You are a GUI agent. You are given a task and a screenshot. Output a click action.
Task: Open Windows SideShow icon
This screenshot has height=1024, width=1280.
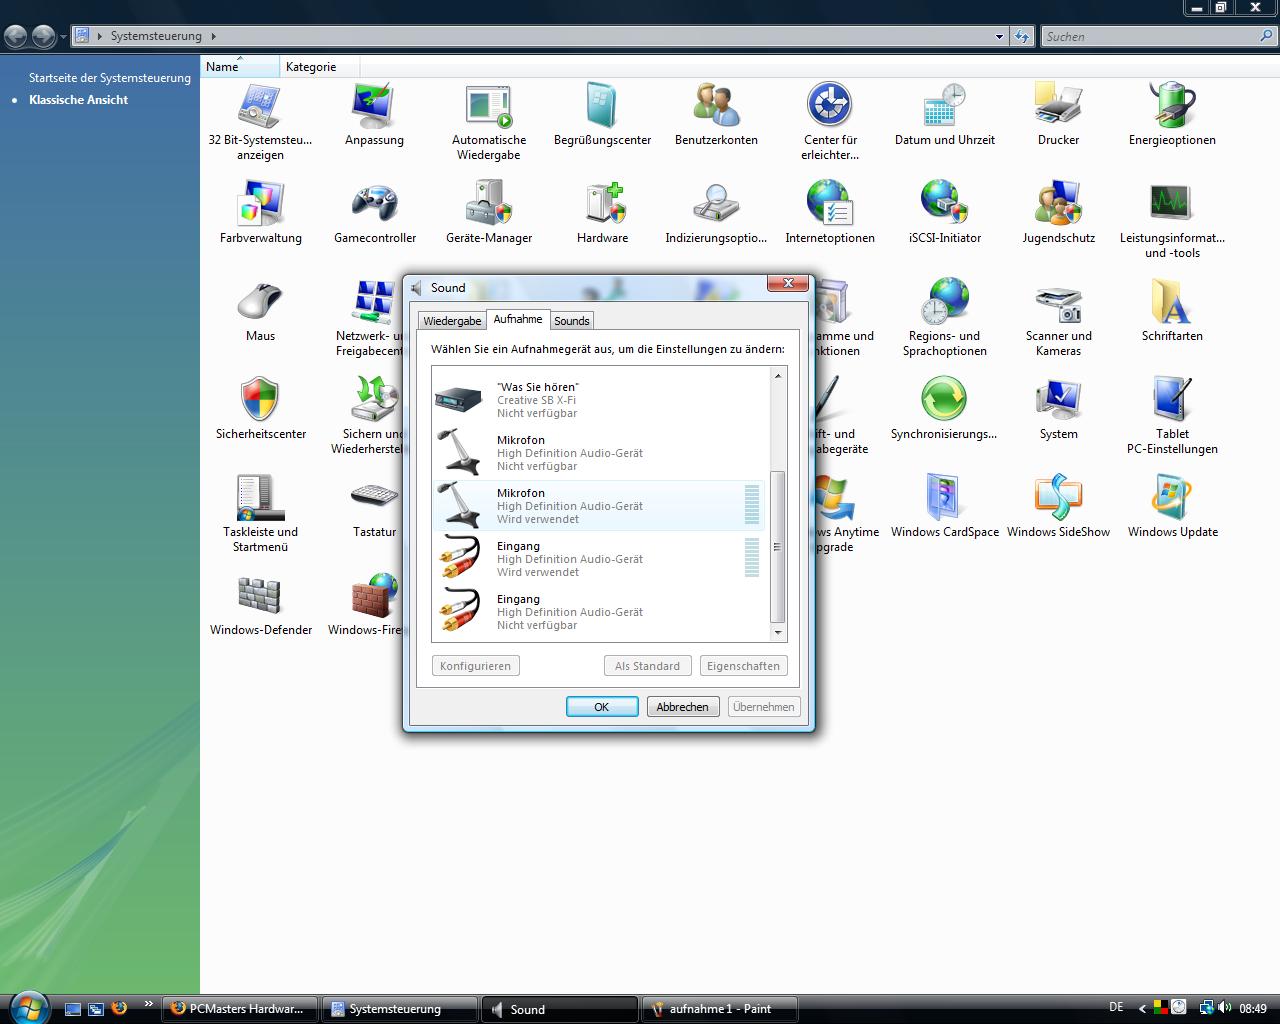pyautogui.click(x=1058, y=506)
